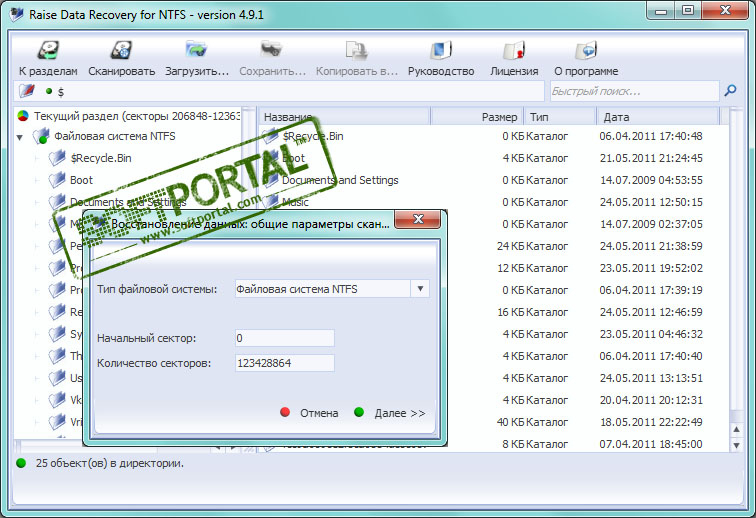Screen dimensions: 756x518
Task: Click 'Далее >>' to continue
Action: point(400,413)
